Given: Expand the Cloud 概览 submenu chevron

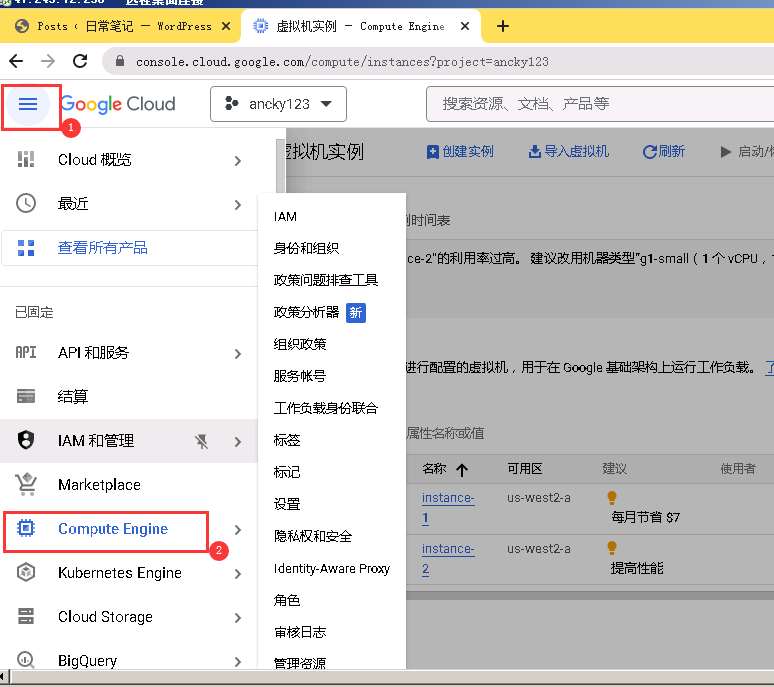Looking at the screenshot, I should 238,161.
